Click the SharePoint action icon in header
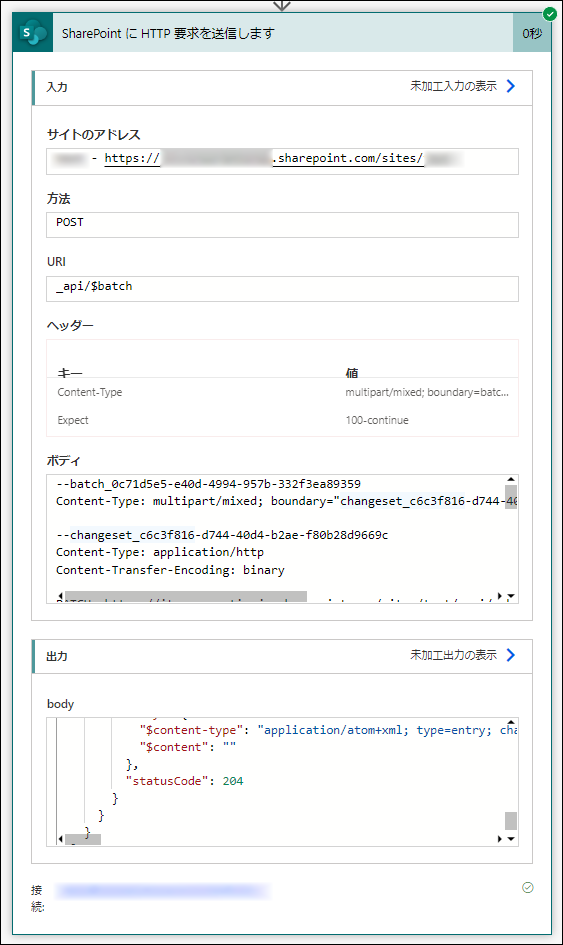 tap(33, 33)
